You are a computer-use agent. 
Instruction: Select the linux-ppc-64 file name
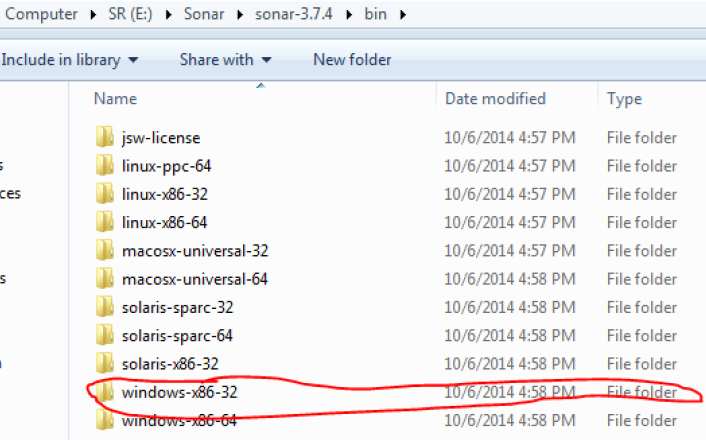pyautogui.click(x=166, y=166)
